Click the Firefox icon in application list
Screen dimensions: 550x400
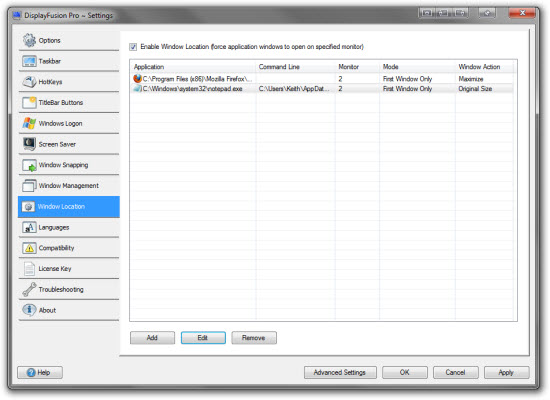coord(137,79)
